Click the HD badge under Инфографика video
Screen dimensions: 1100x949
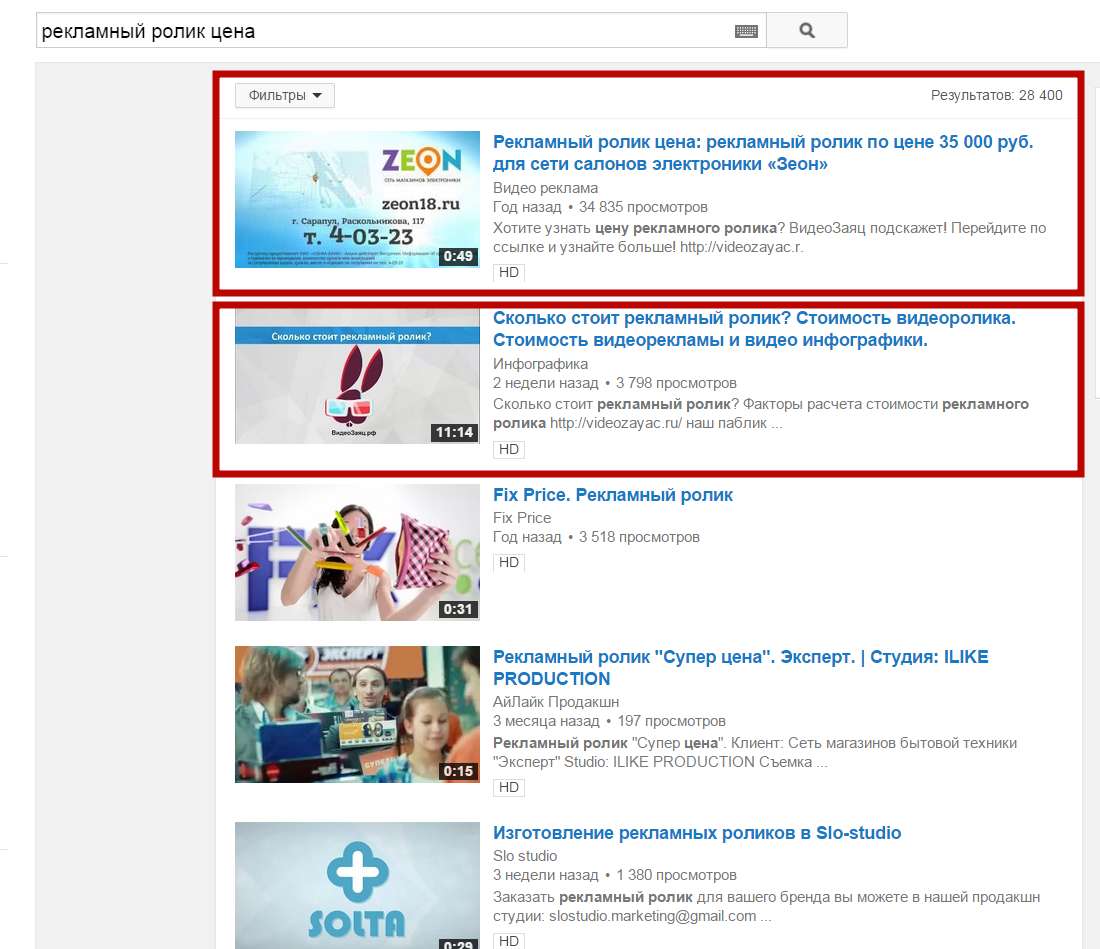coord(509,449)
